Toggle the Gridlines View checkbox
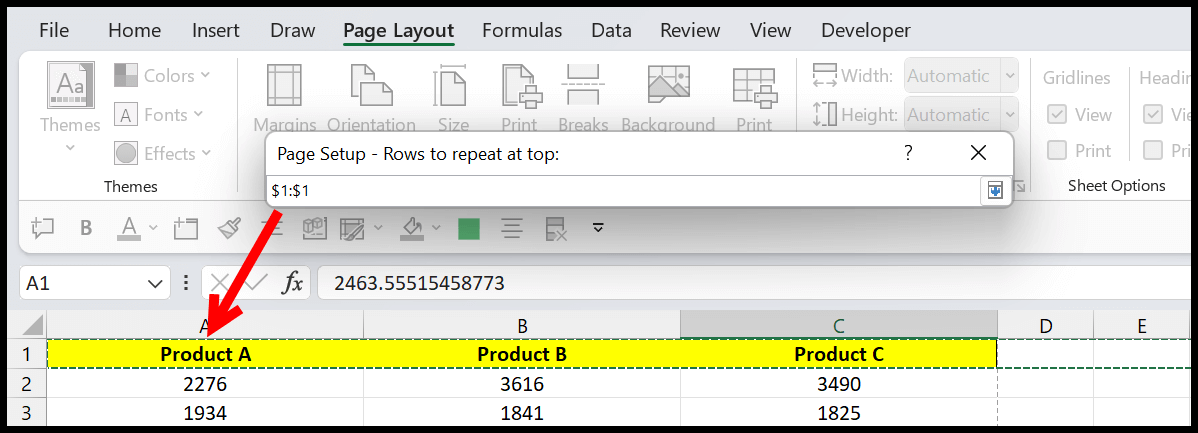The width and height of the screenshot is (1198, 433). pos(1057,115)
